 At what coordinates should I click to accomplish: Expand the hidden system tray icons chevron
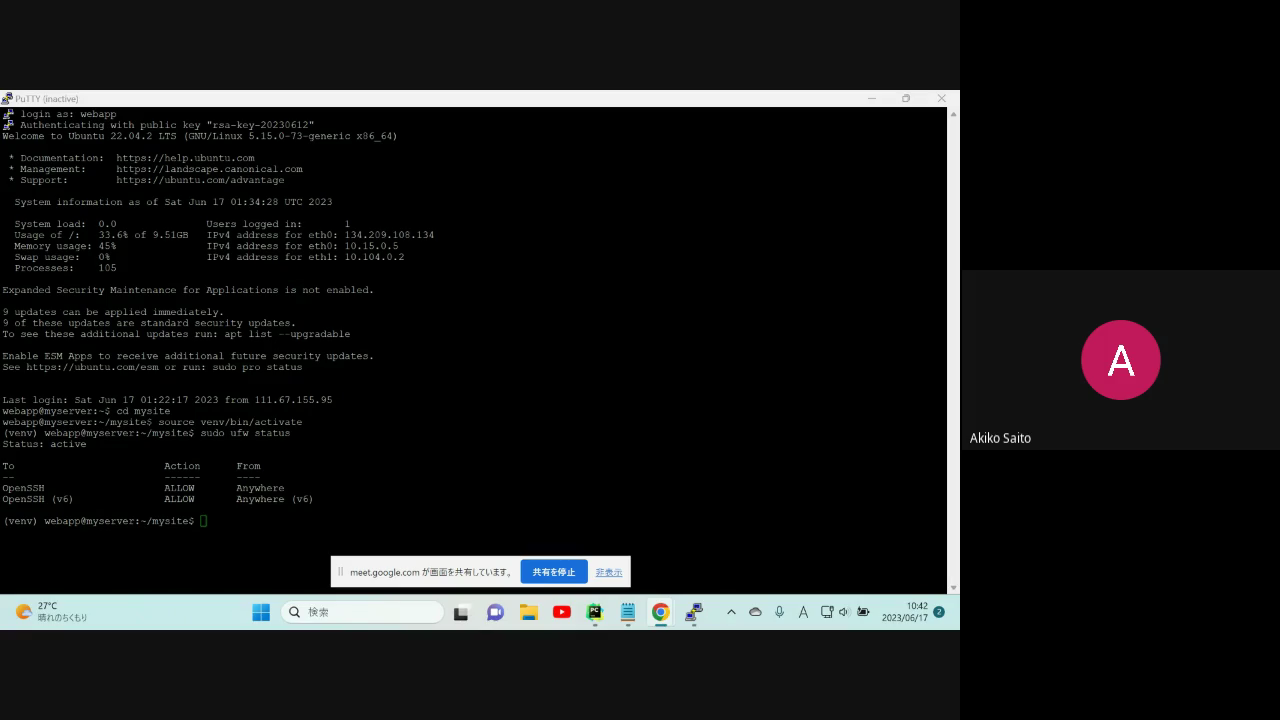click(x=731, y=612)
